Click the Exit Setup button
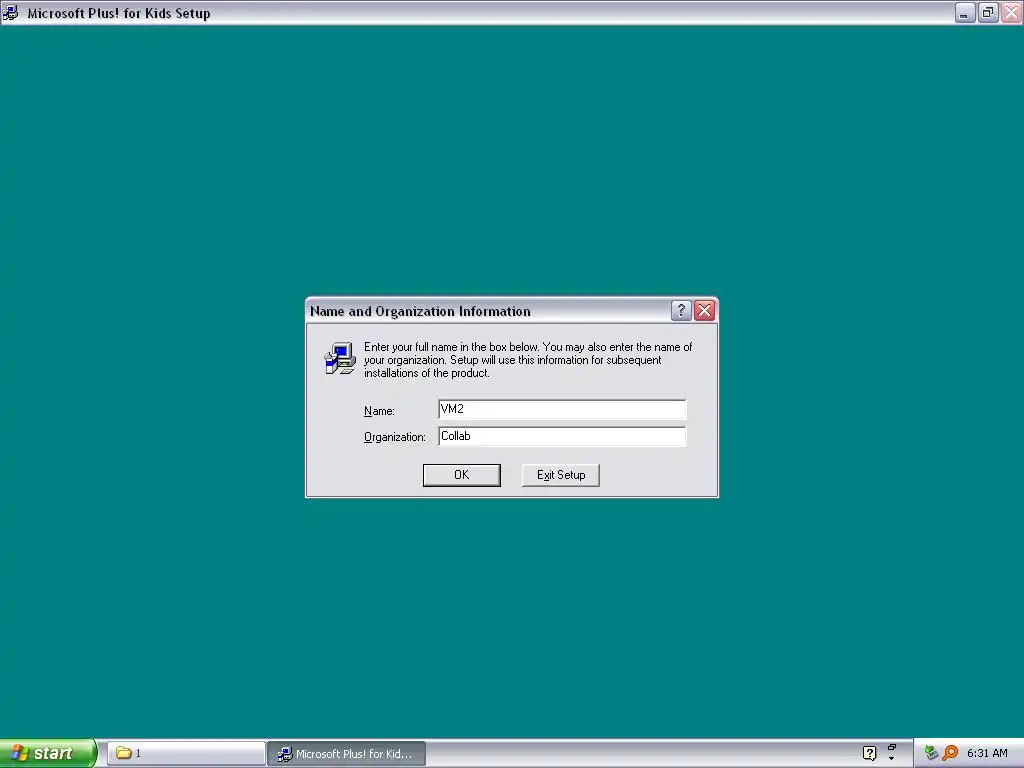The width and height of the screenshot is (1024, 768). (560, 475)
